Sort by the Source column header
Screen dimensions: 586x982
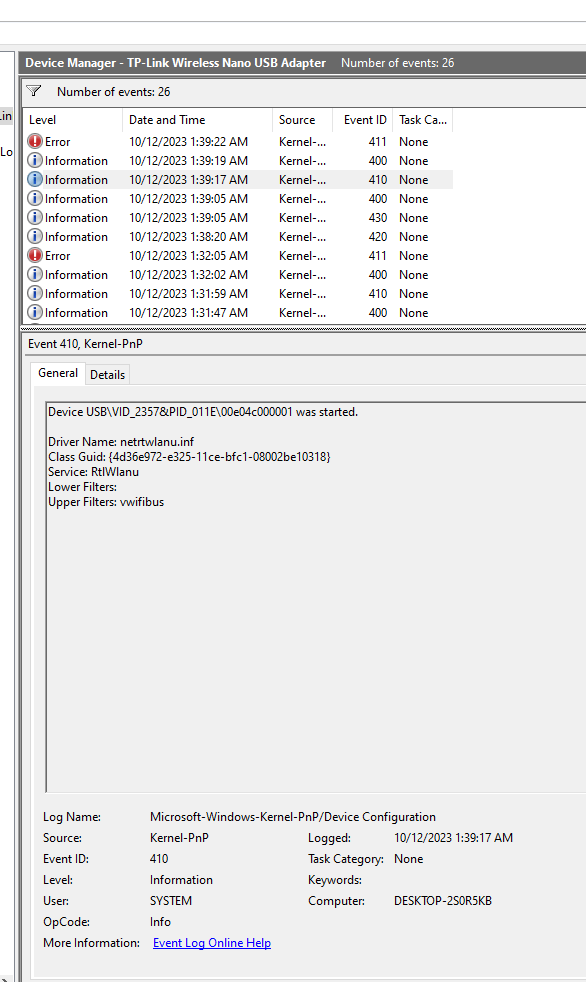(x=302, y=120)
